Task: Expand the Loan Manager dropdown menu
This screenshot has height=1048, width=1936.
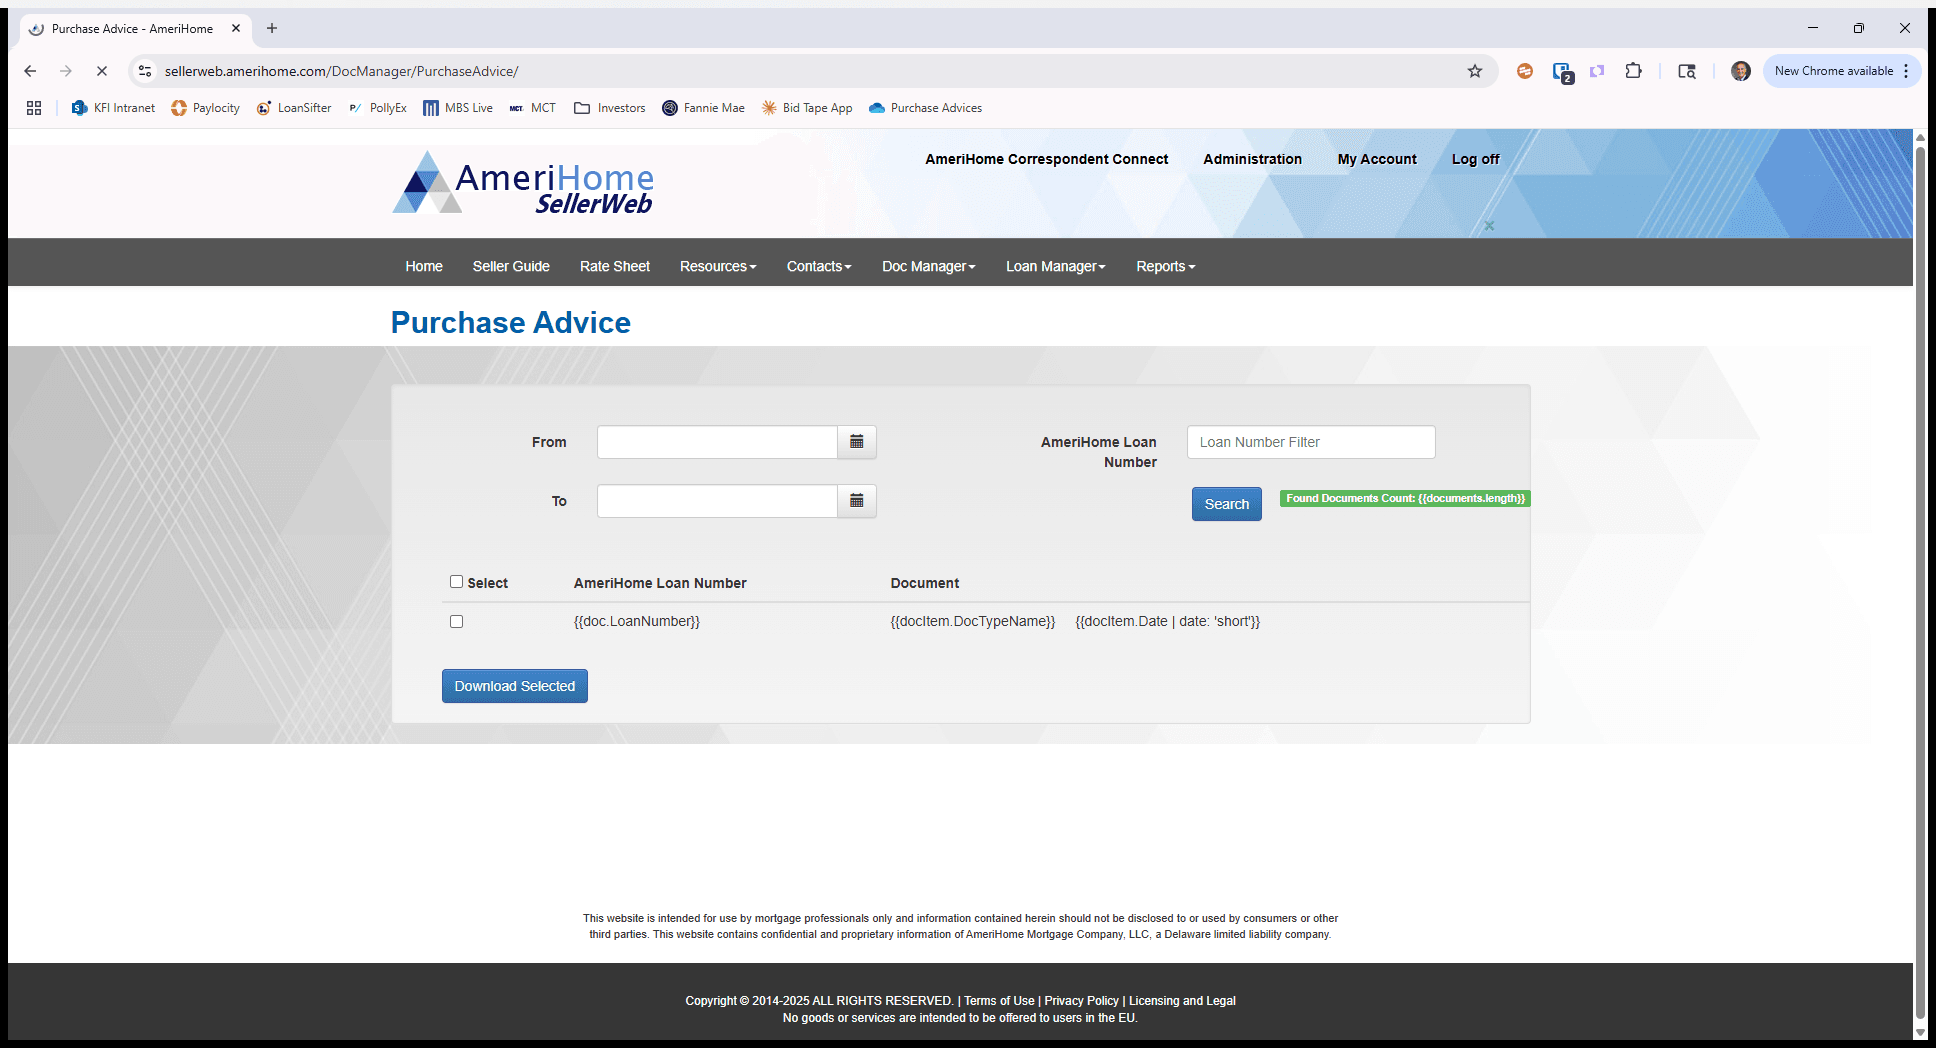Action: (1055, 266)
